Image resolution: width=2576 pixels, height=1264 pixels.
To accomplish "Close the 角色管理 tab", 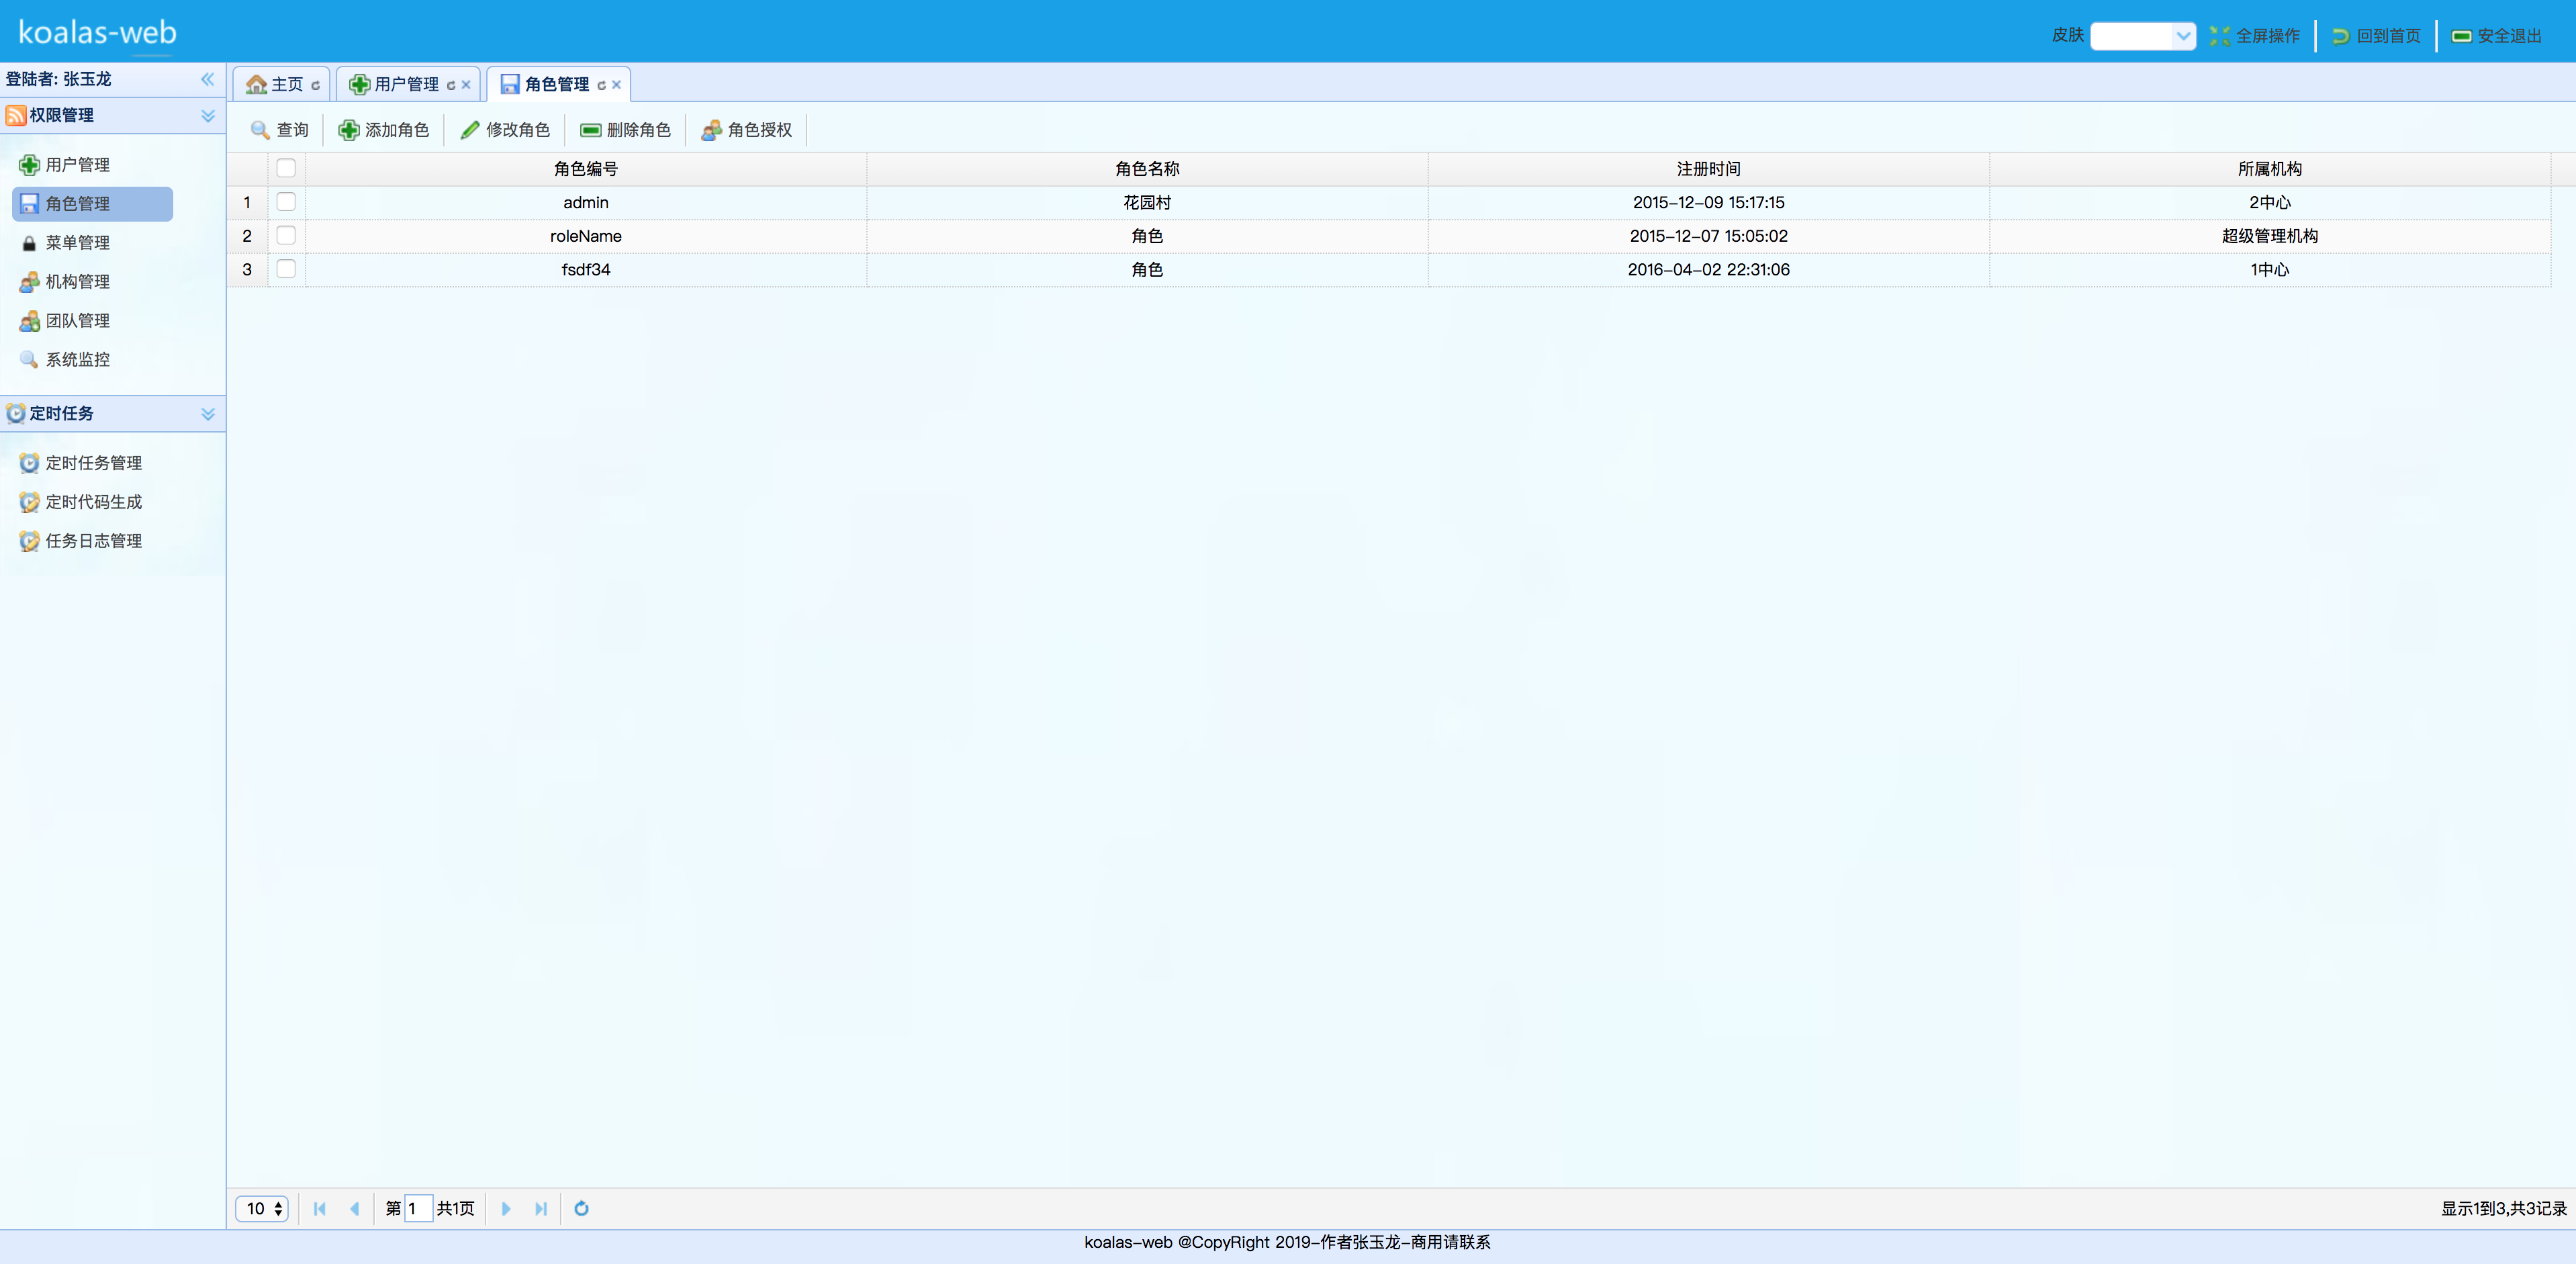I will [616, 85].
